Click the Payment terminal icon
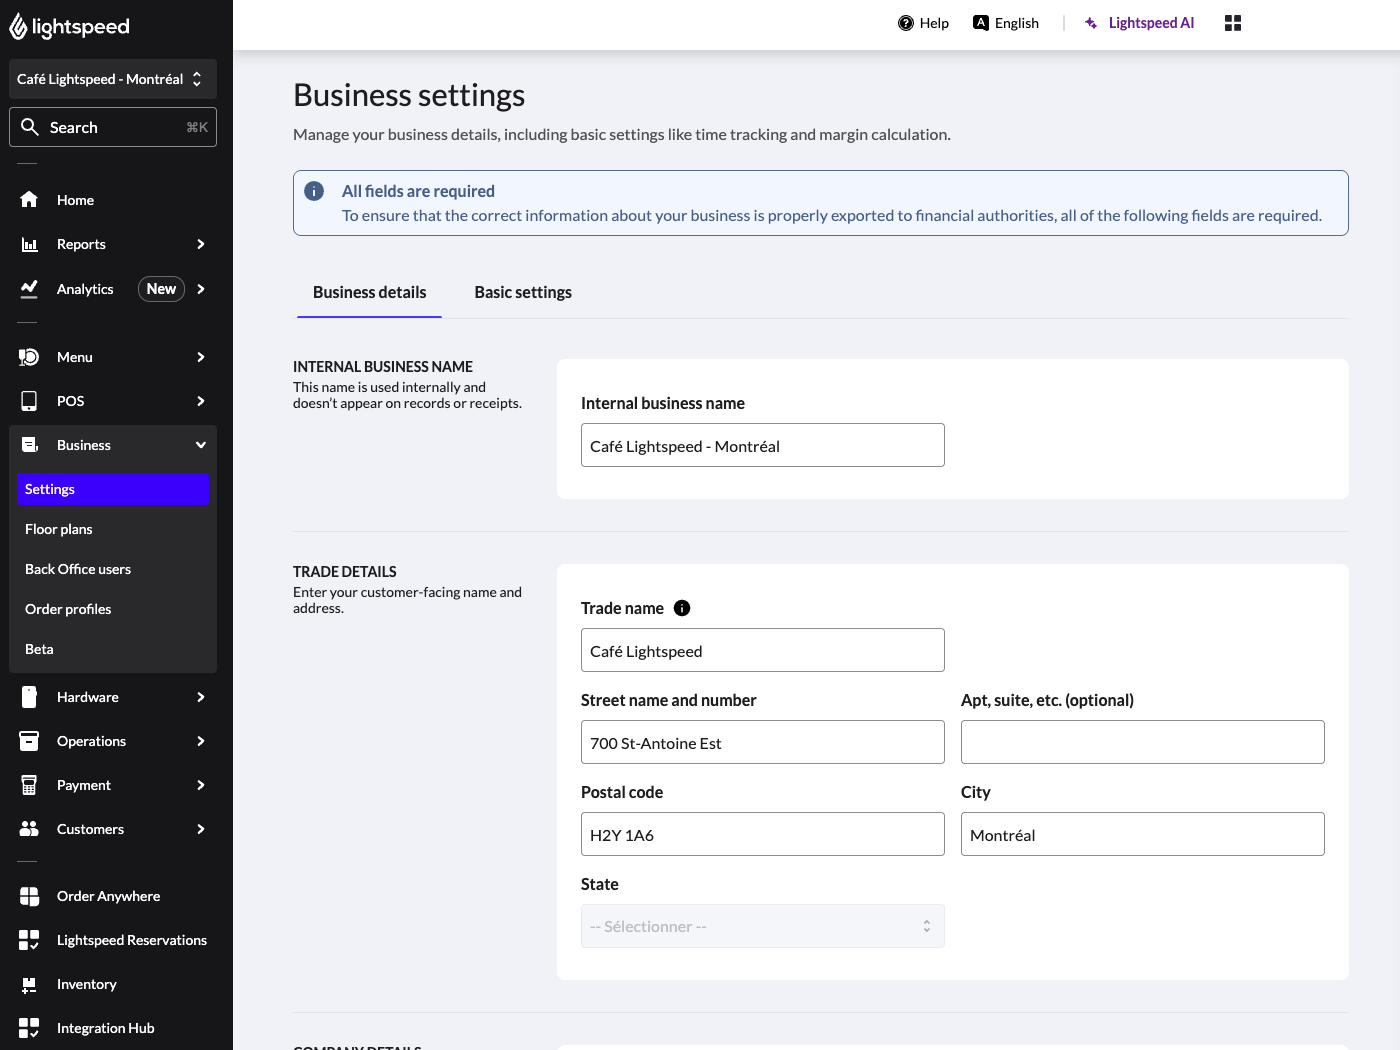1400x1050 pixels. tap(29, 785)
